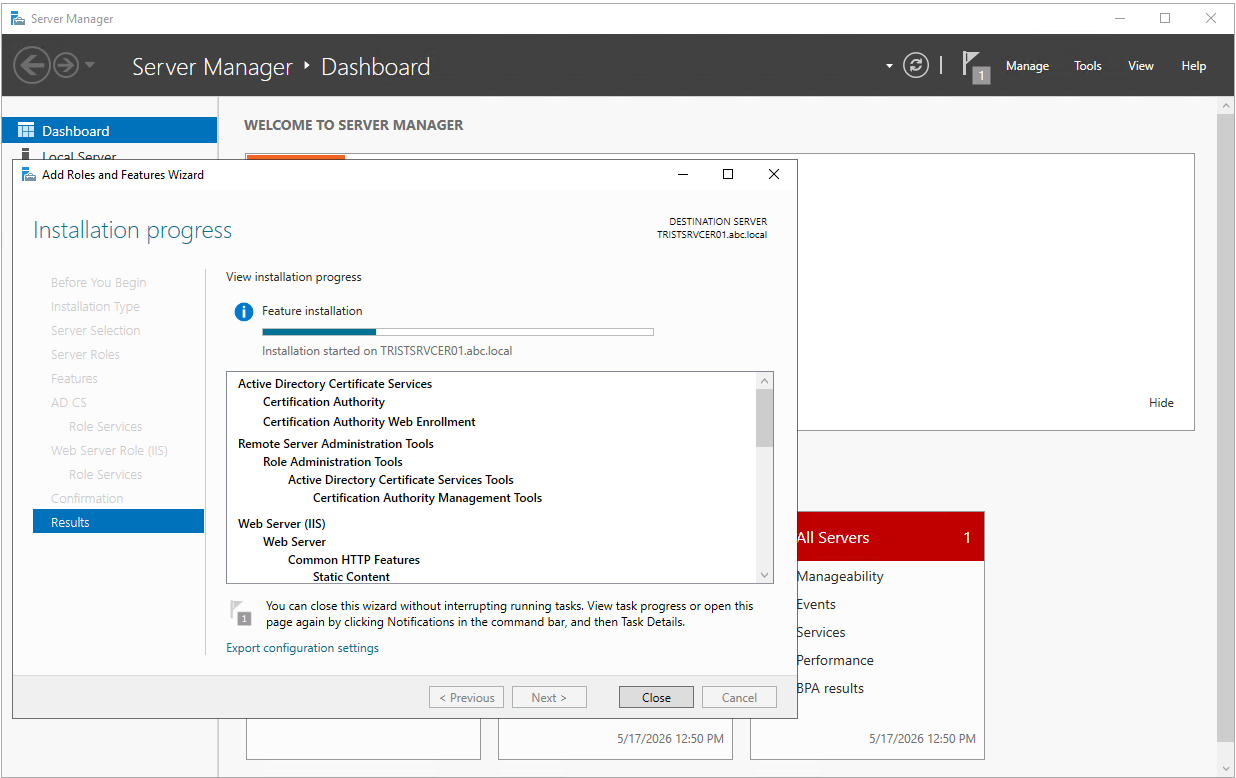Click Certification Authority Web Enrollment entry

pyautogui.click(x=369, y=422)
